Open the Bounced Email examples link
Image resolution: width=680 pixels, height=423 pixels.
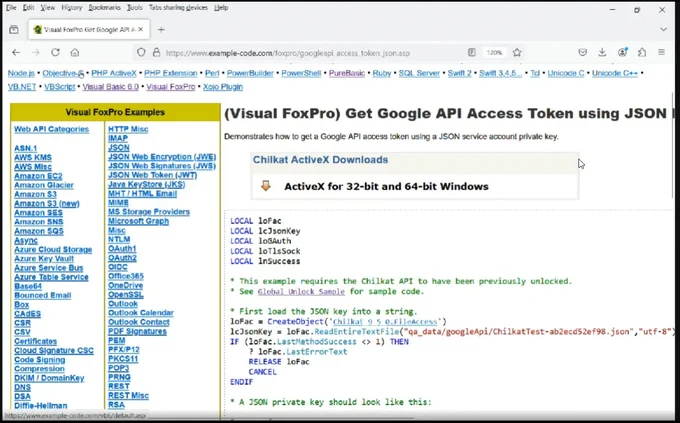42,295
